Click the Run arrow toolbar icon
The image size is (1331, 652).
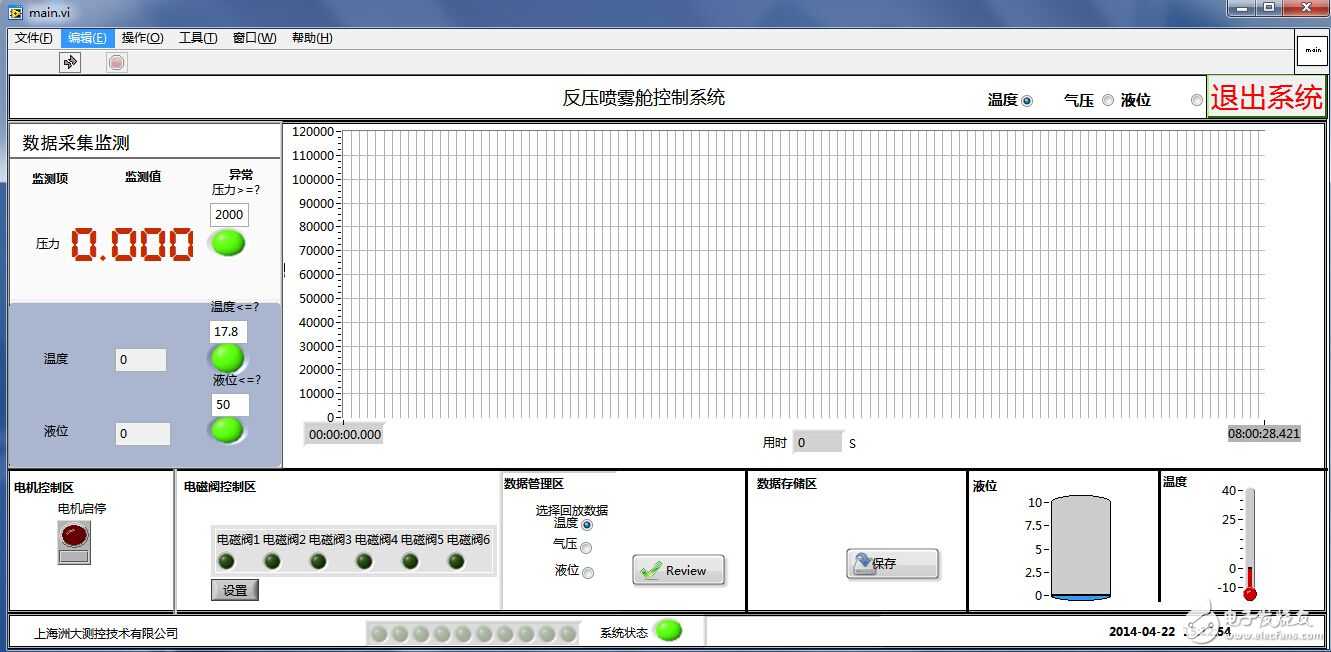pos(70,62)
